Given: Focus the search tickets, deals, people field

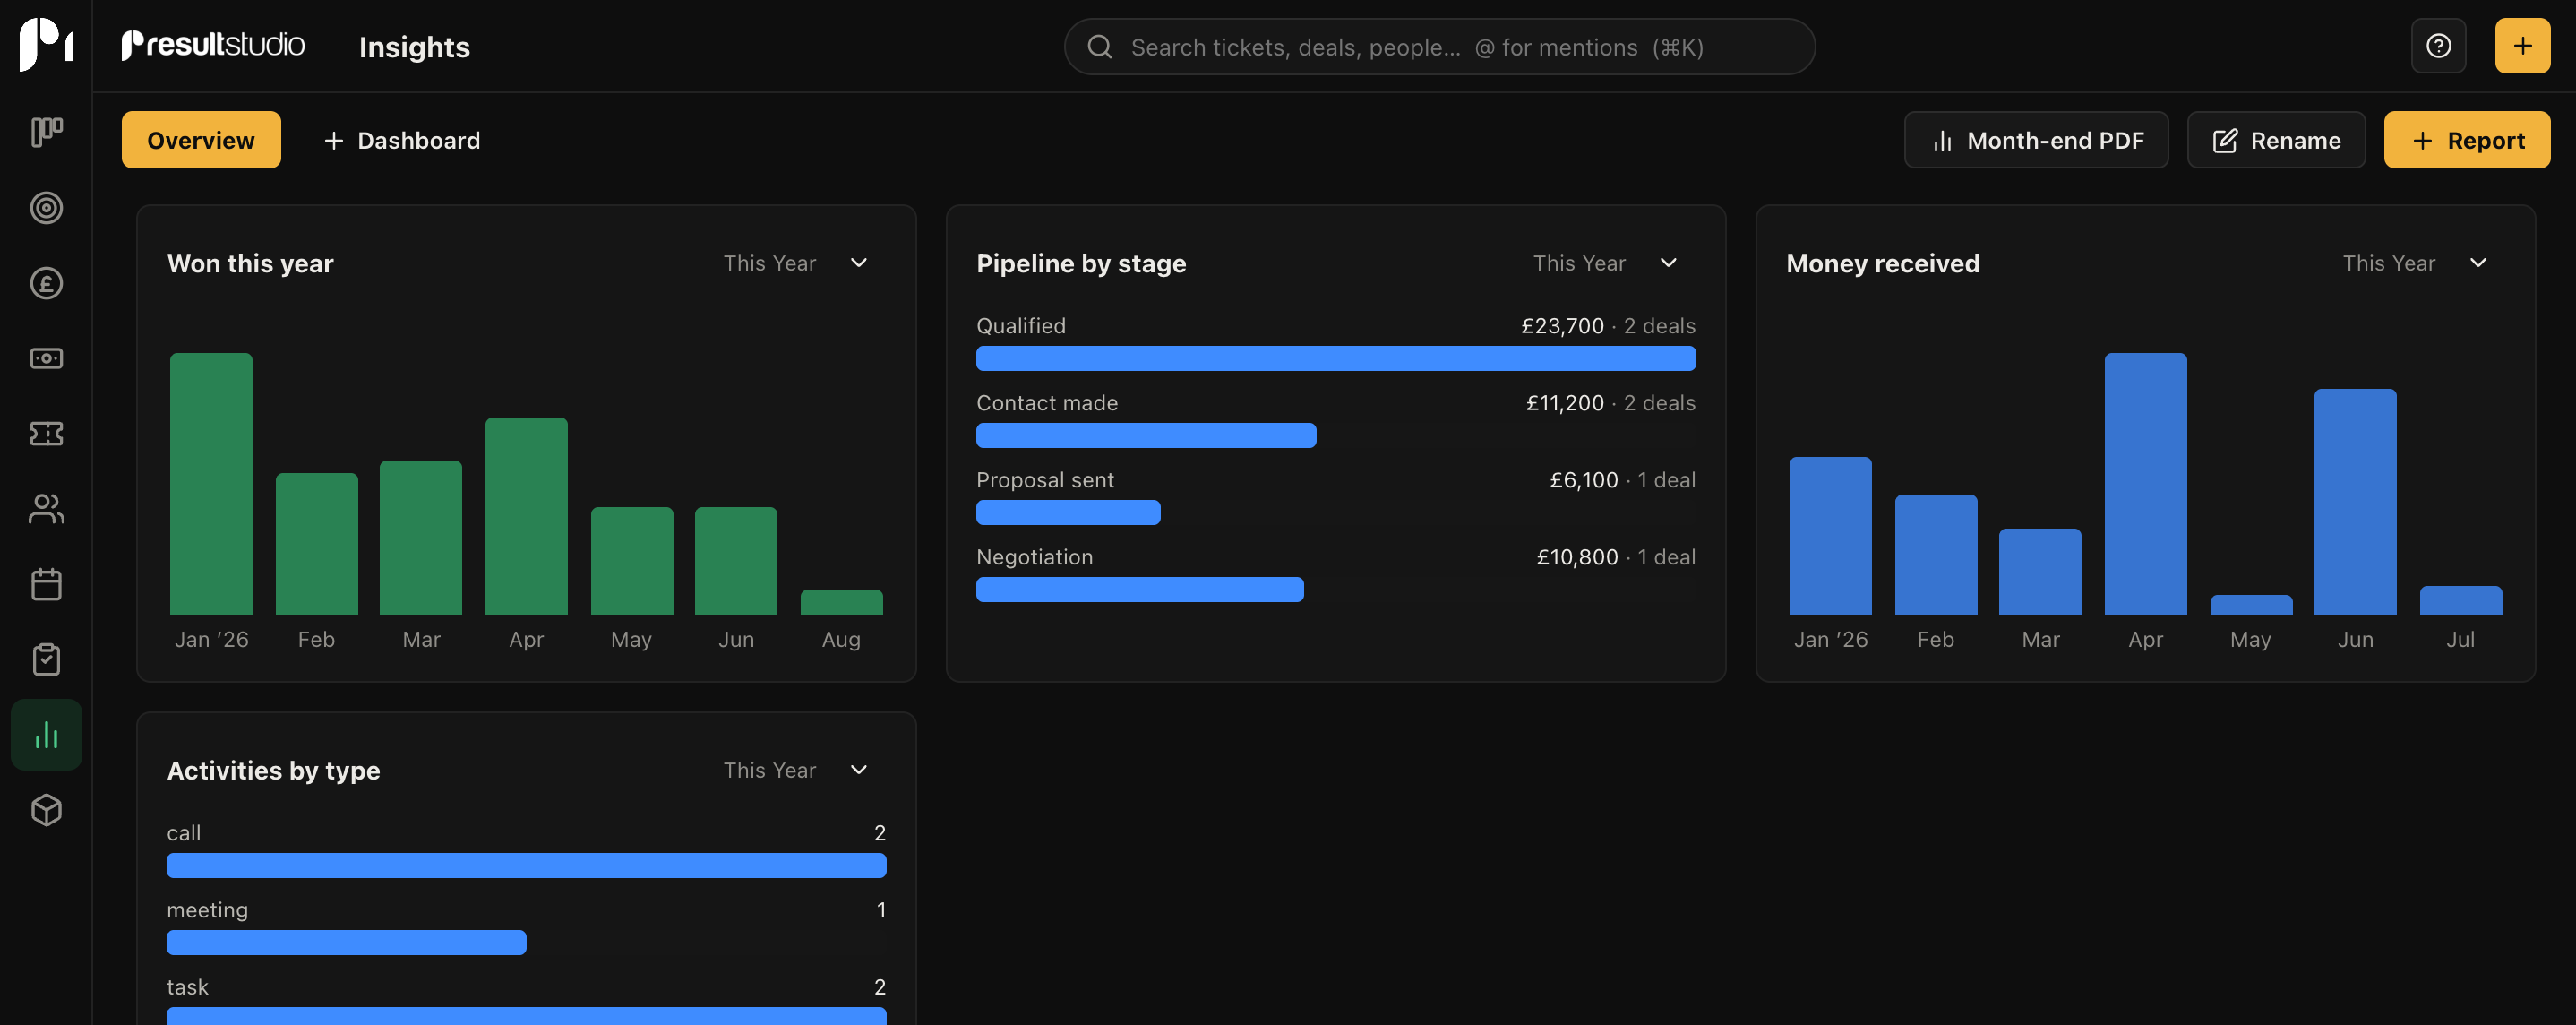Looking at the screenshot, I should 1439,47.
